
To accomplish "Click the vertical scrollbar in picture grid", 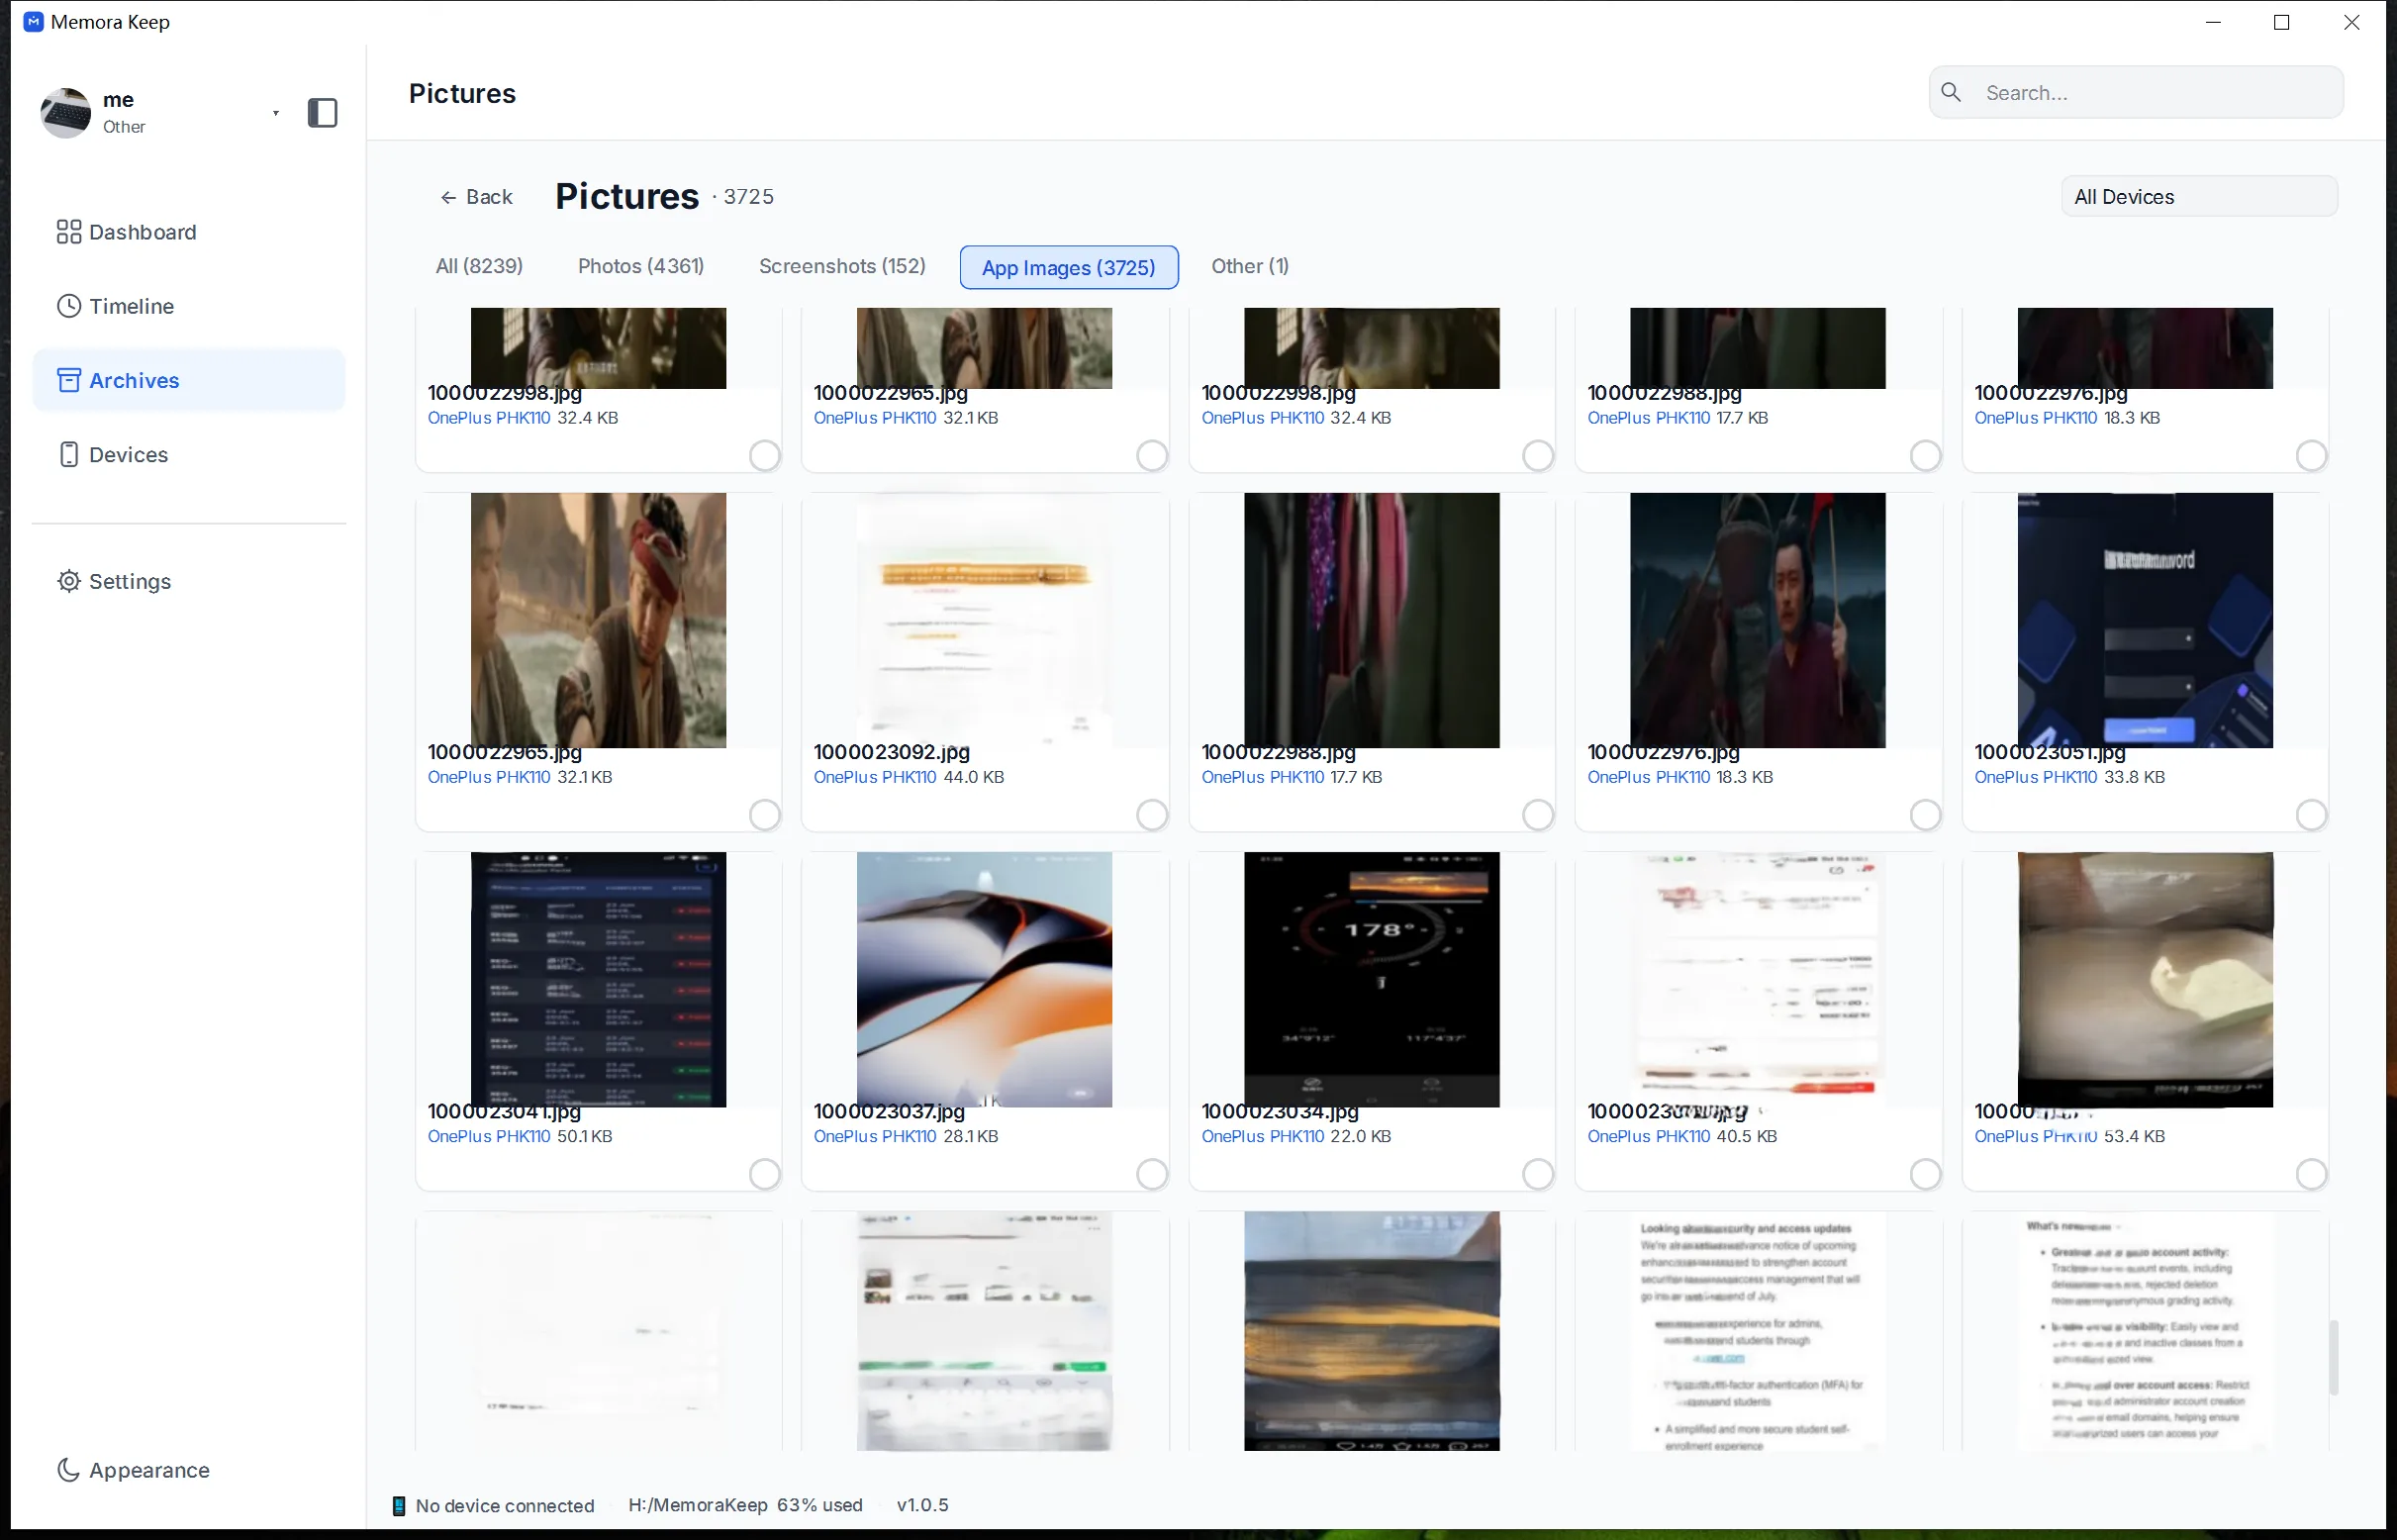I will pos(2334,1357).
